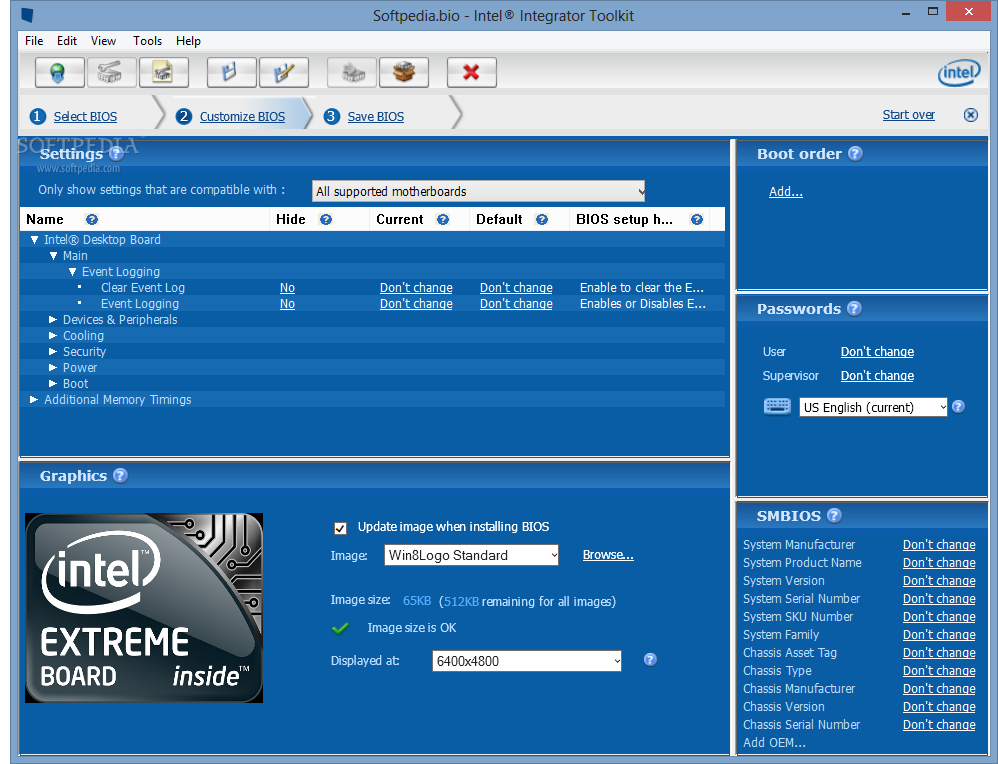The width and height of the screenshot is (998, 764).
Task: Open help icon beside Settings heading
Action: tap(116, 153)
